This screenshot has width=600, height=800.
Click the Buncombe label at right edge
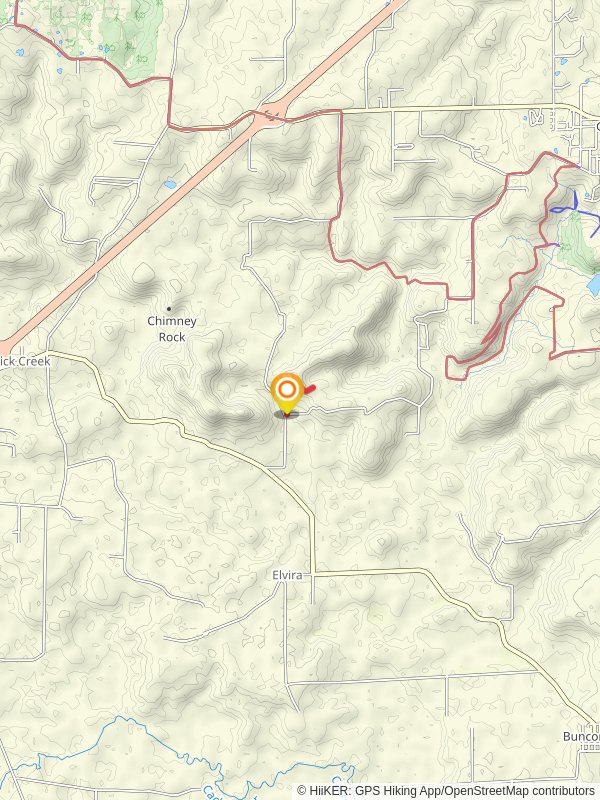coord(581,736)
